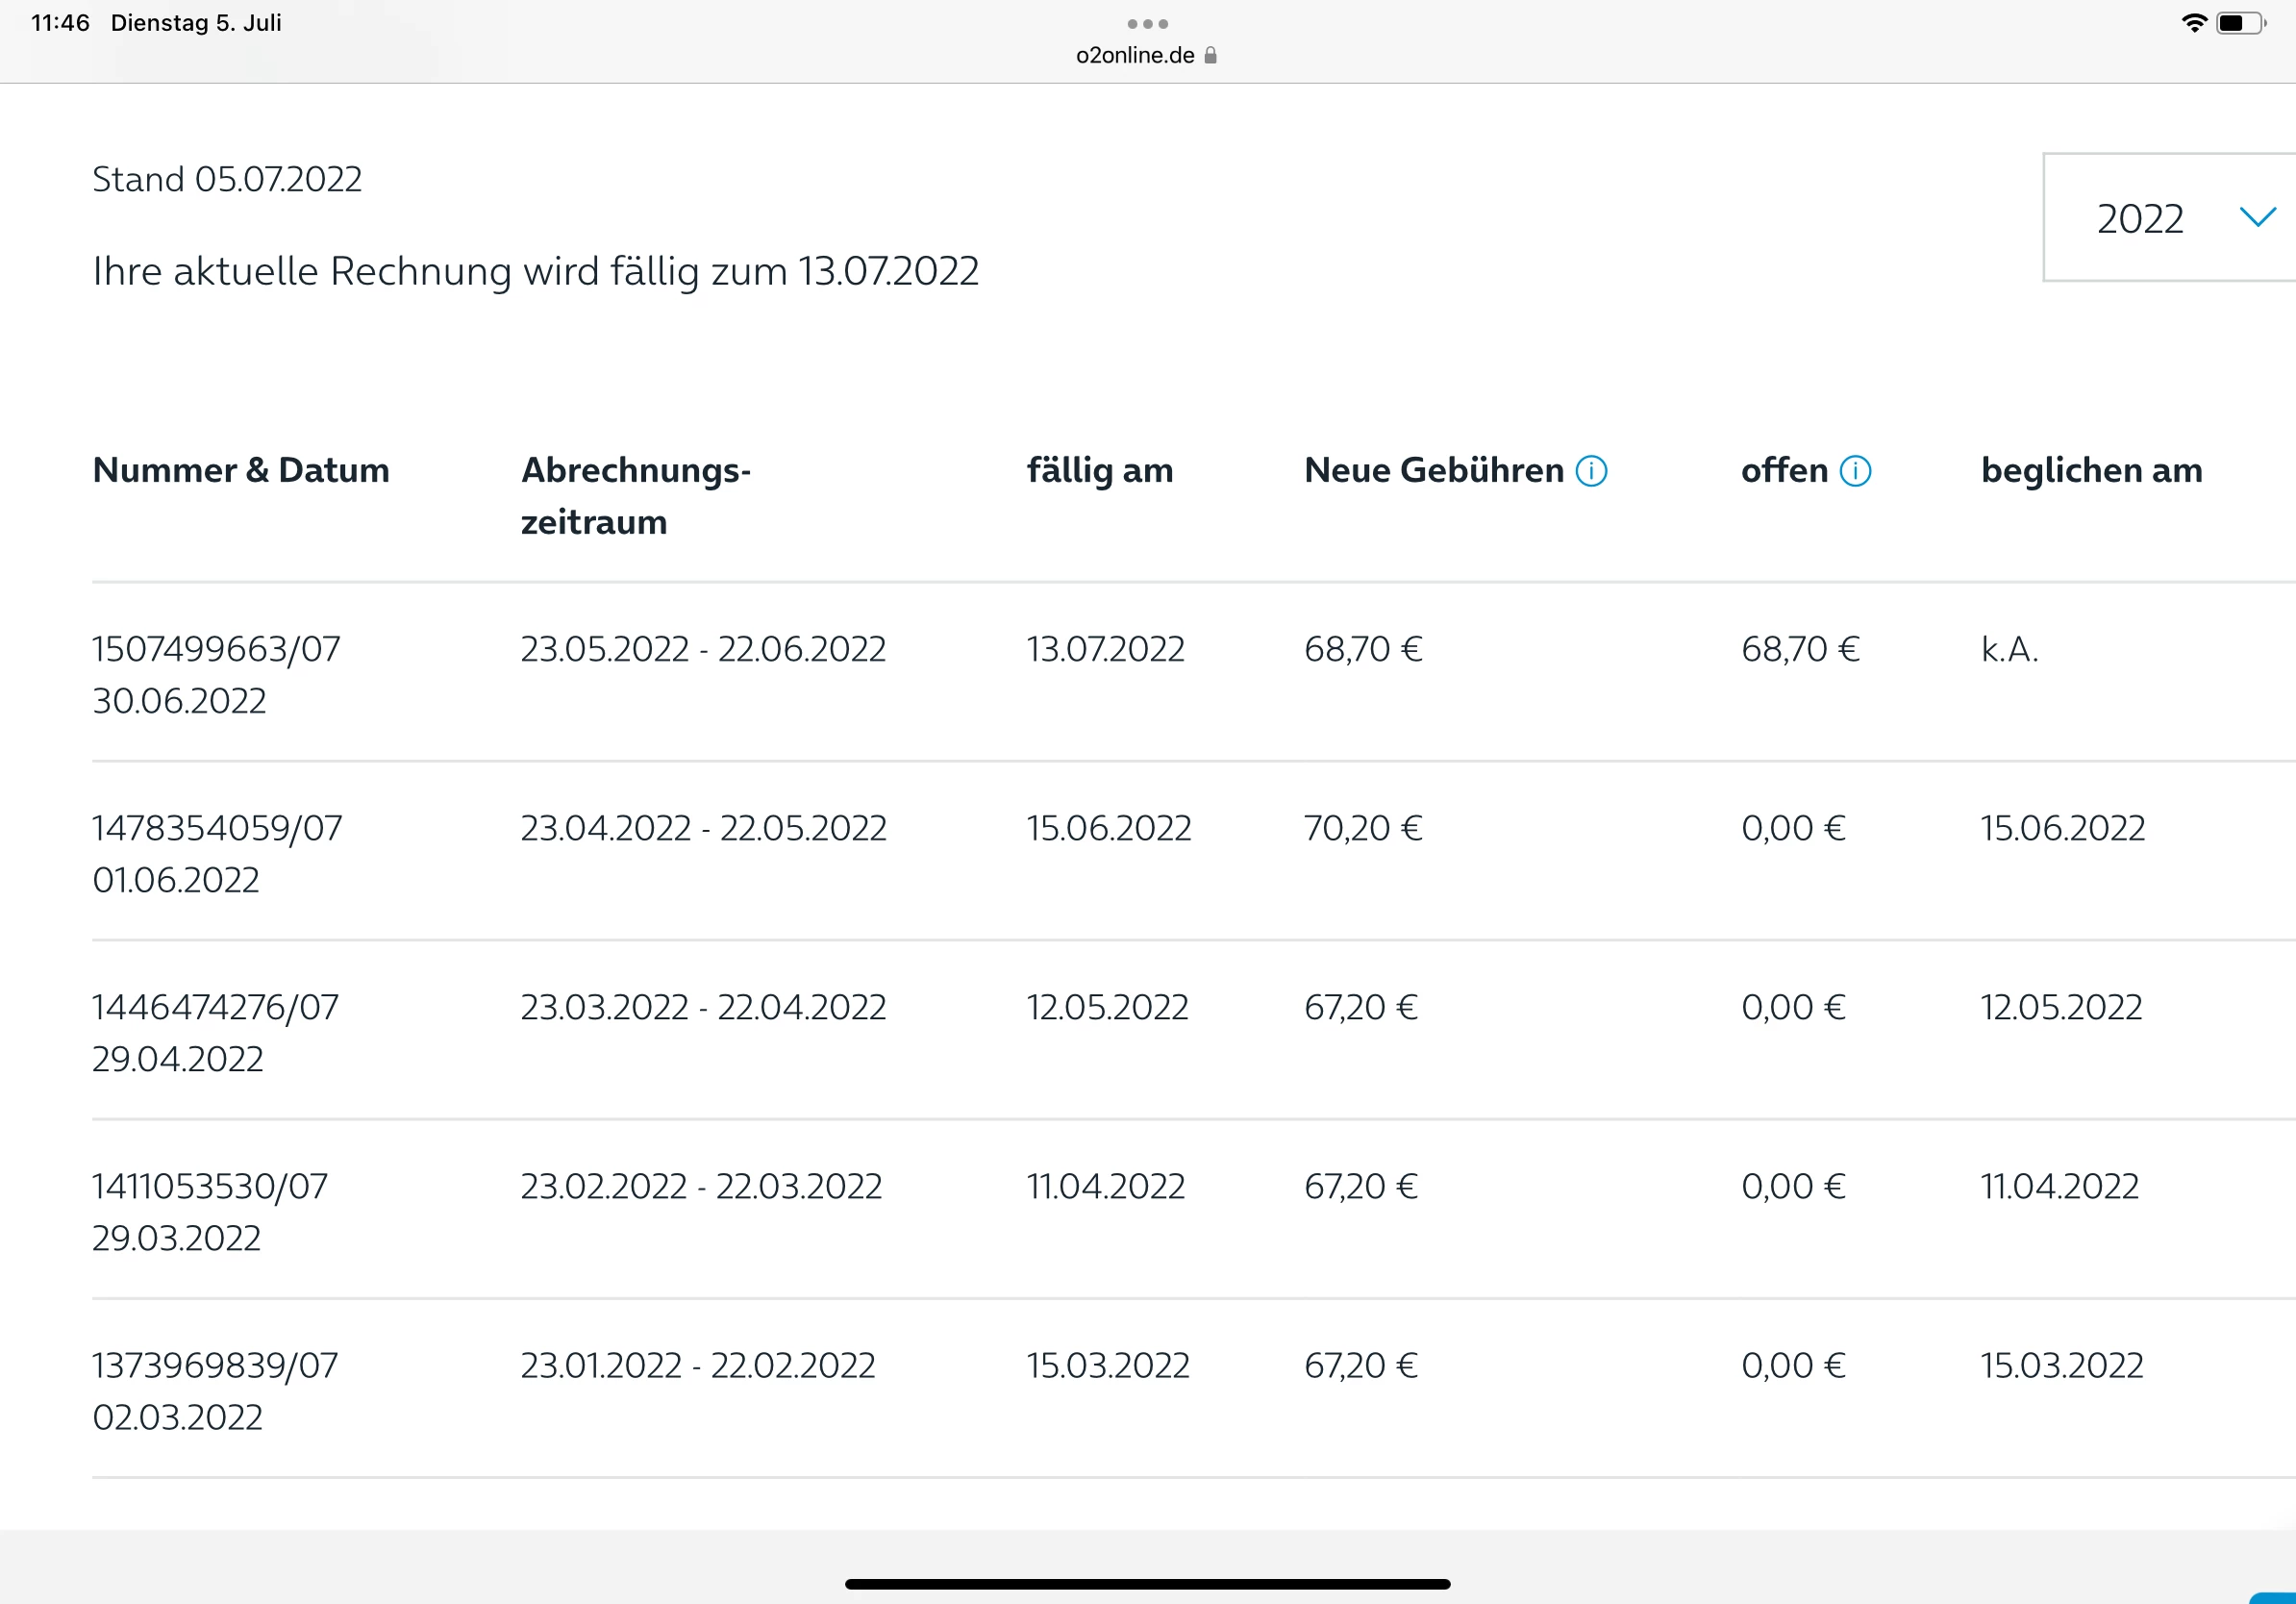Tap the 11:46 clock in status bar
Viewport: 2296px width, 1604px height.
[60, 23]
